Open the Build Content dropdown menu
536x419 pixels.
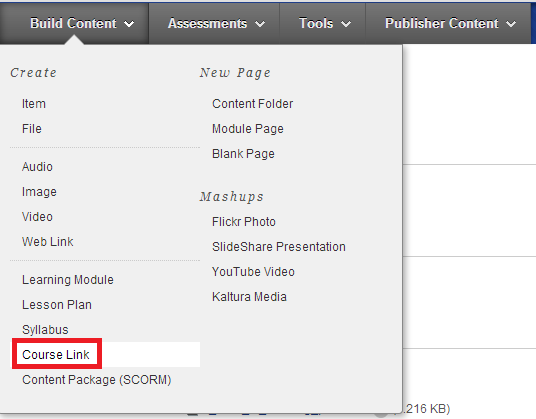(82, 24)
